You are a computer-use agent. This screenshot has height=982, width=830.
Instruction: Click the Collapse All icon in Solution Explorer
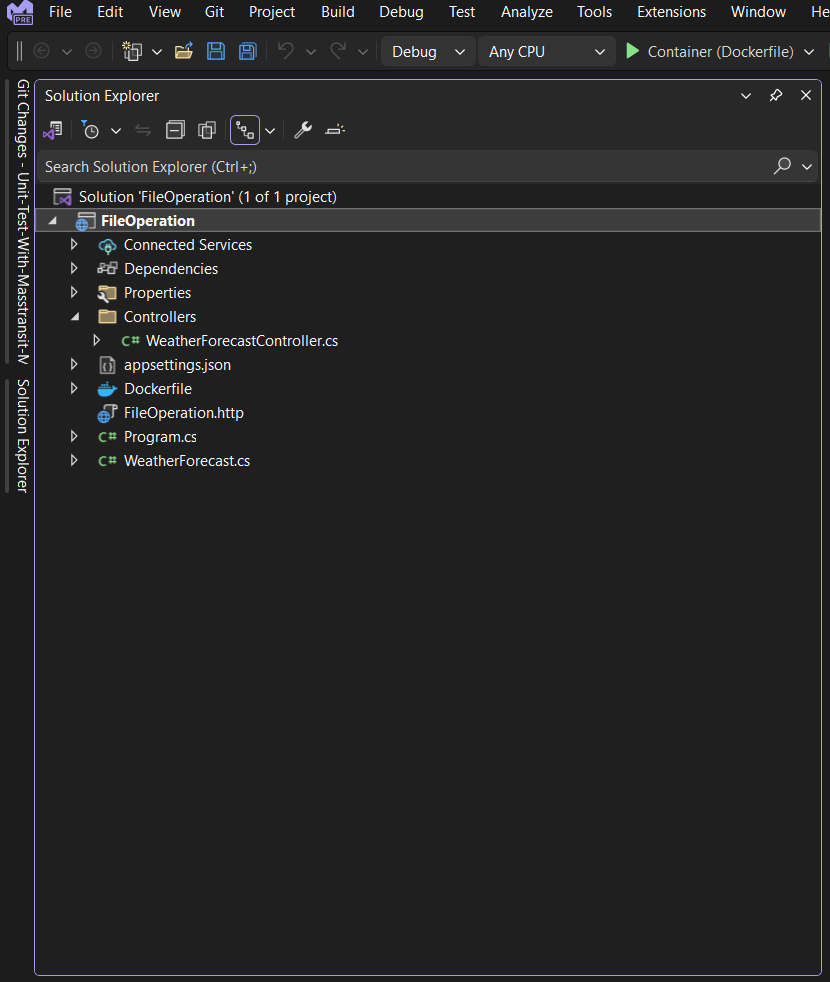pos(175,130)
